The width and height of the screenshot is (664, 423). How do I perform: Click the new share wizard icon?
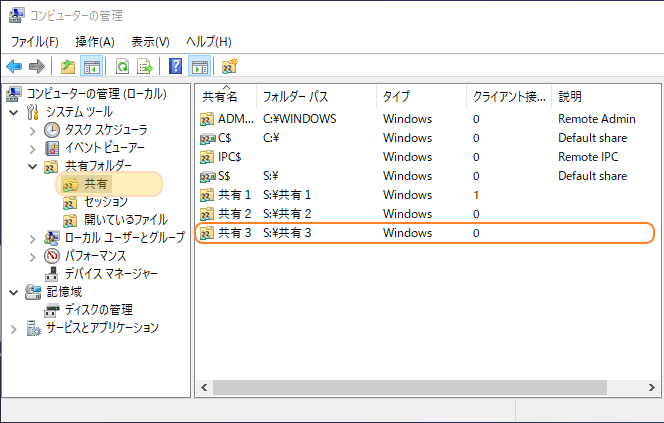(230, 66)
